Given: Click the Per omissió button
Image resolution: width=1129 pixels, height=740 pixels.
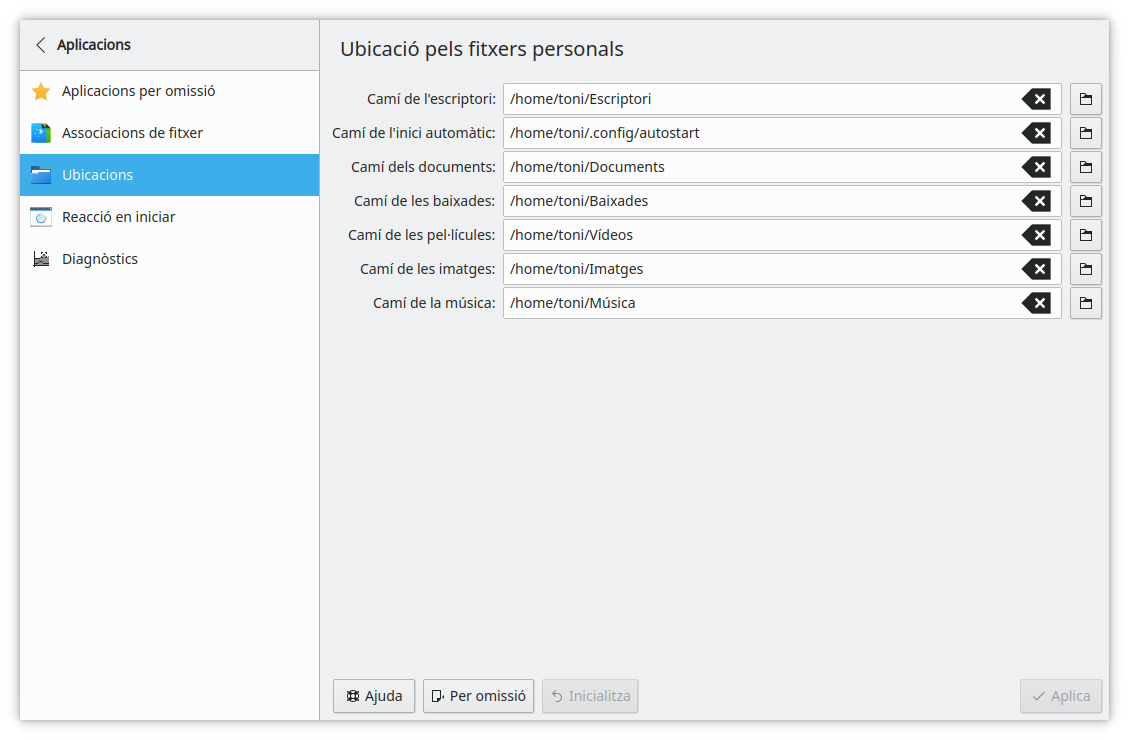Looking at the screenshot, I should tap(478, 696).
